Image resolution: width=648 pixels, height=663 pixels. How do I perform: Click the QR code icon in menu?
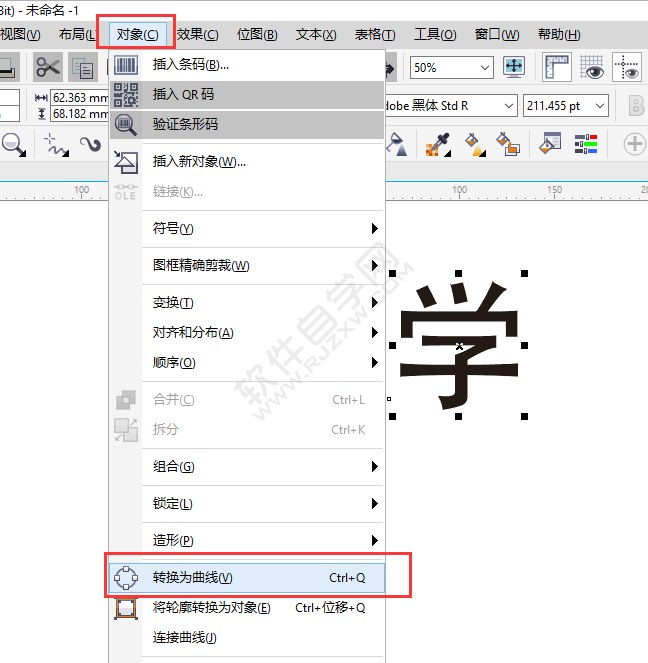(126, 94)
